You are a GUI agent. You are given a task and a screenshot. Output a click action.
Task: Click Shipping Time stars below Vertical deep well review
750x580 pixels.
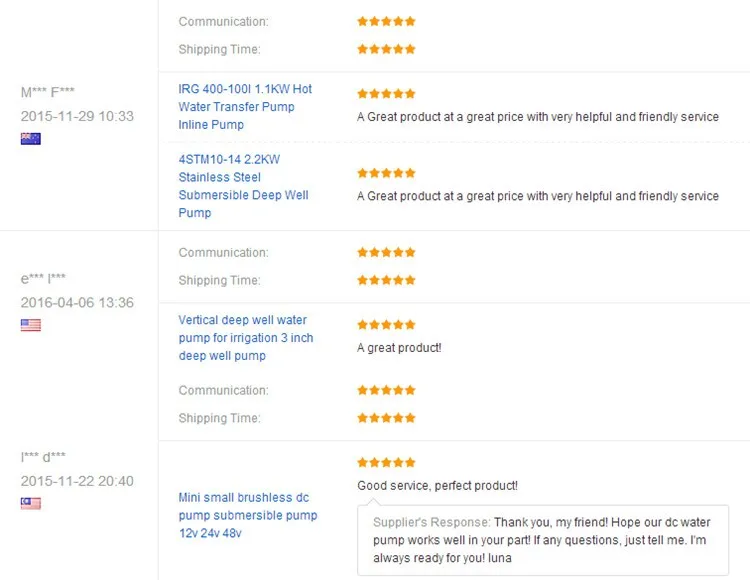(x=386, y=418)
